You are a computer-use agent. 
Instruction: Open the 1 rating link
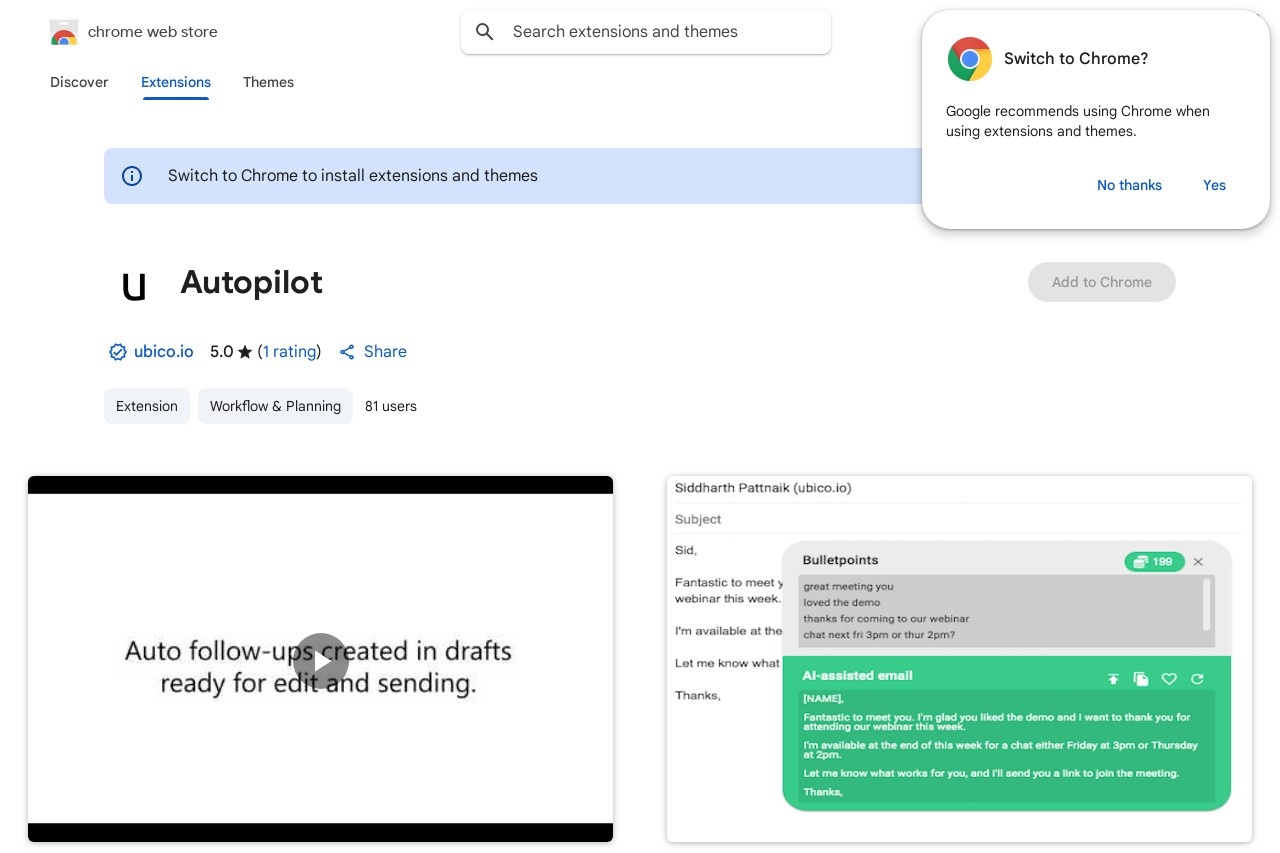pos(290,352)
